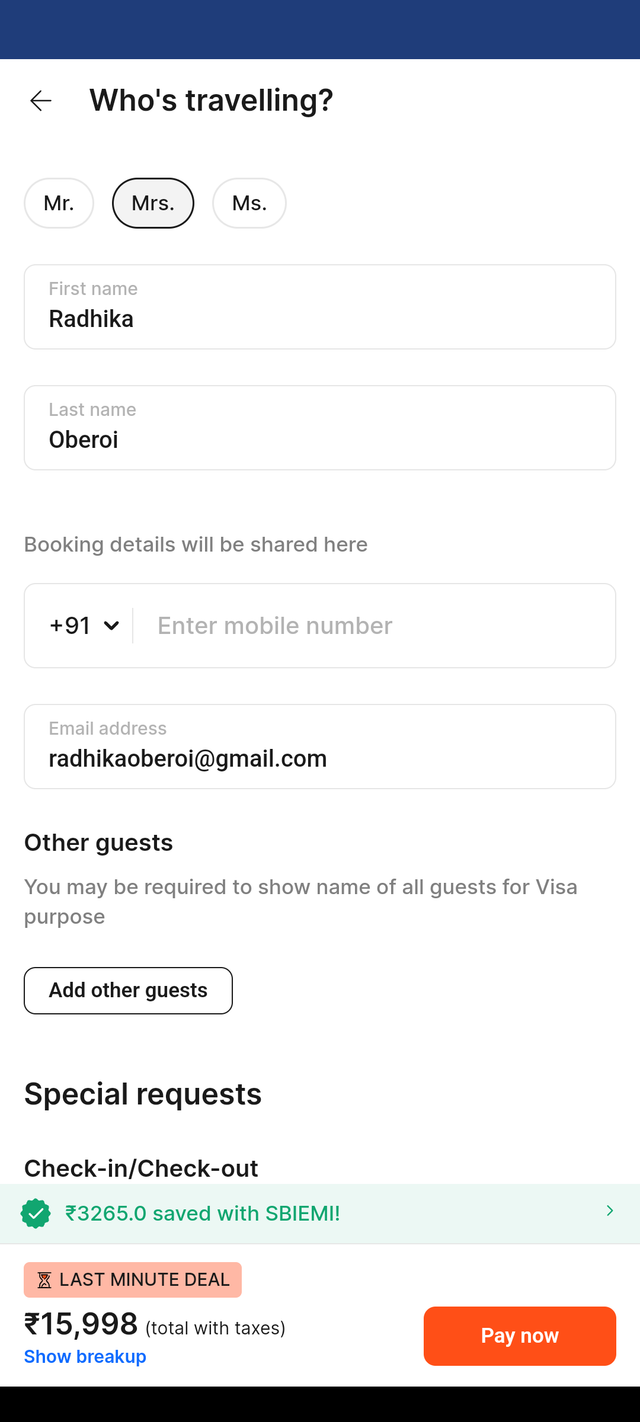Expand country code list via down chevron
640x1422 pixels.
click(111, 626)
